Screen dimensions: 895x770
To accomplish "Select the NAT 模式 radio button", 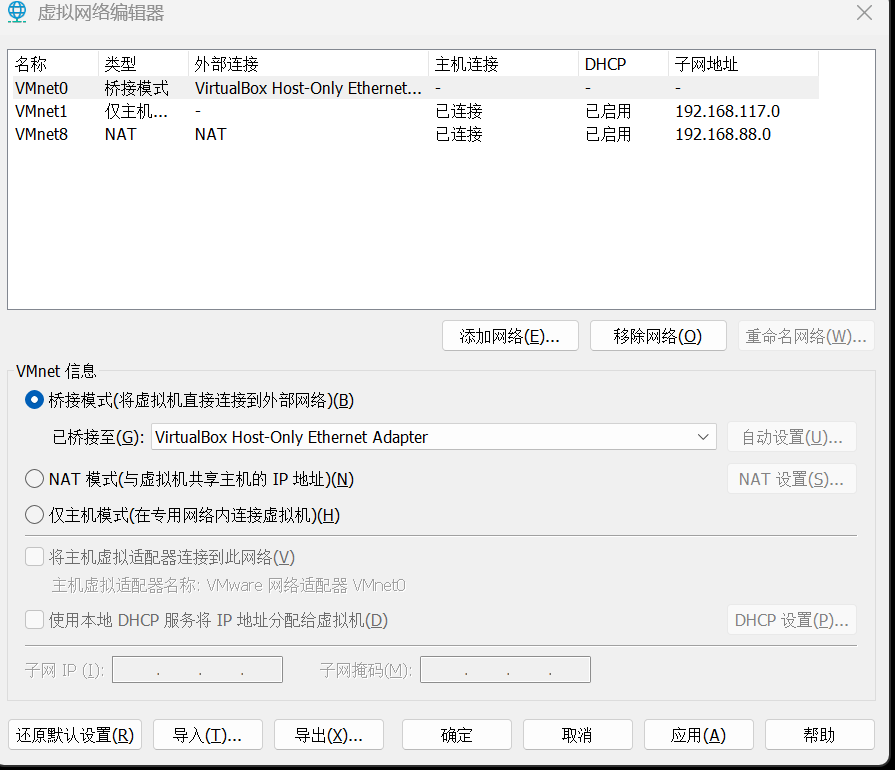I will [x=34, y=479].
